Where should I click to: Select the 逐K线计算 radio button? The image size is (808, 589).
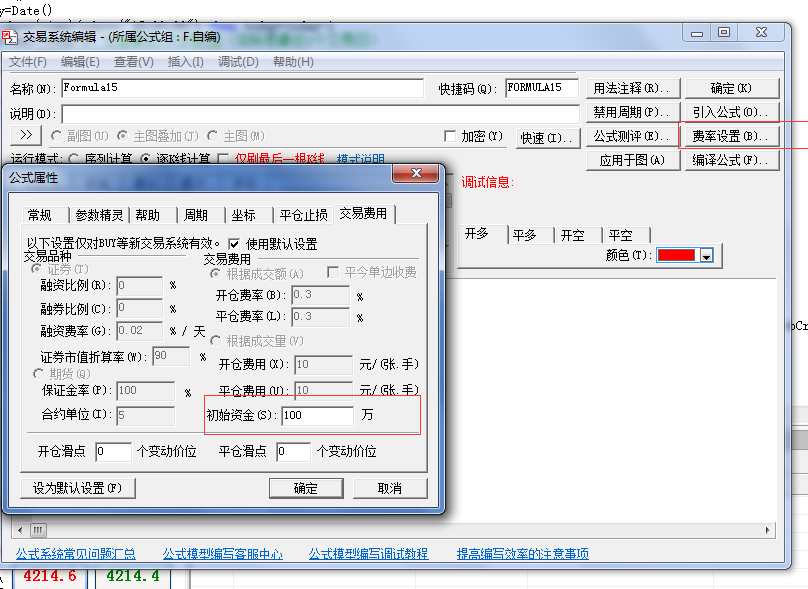point(147,159)
